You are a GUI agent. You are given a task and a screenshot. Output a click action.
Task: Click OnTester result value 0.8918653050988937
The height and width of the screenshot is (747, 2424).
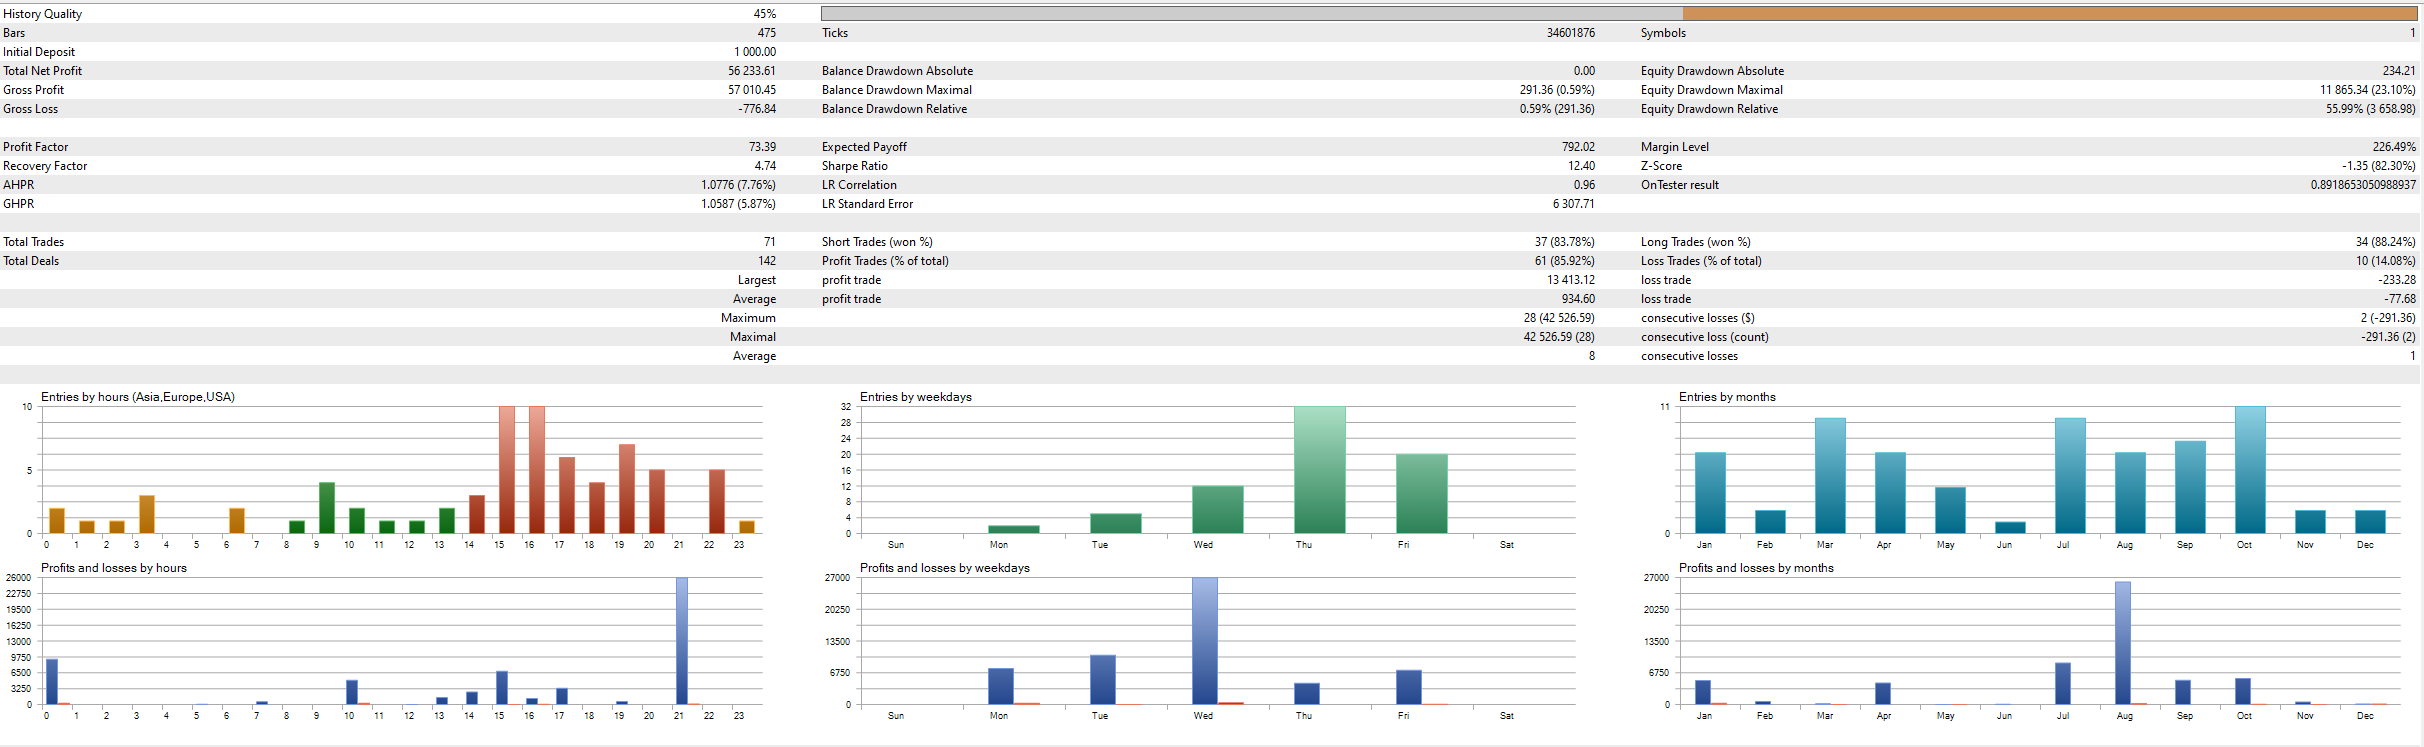coord(2363,185)
